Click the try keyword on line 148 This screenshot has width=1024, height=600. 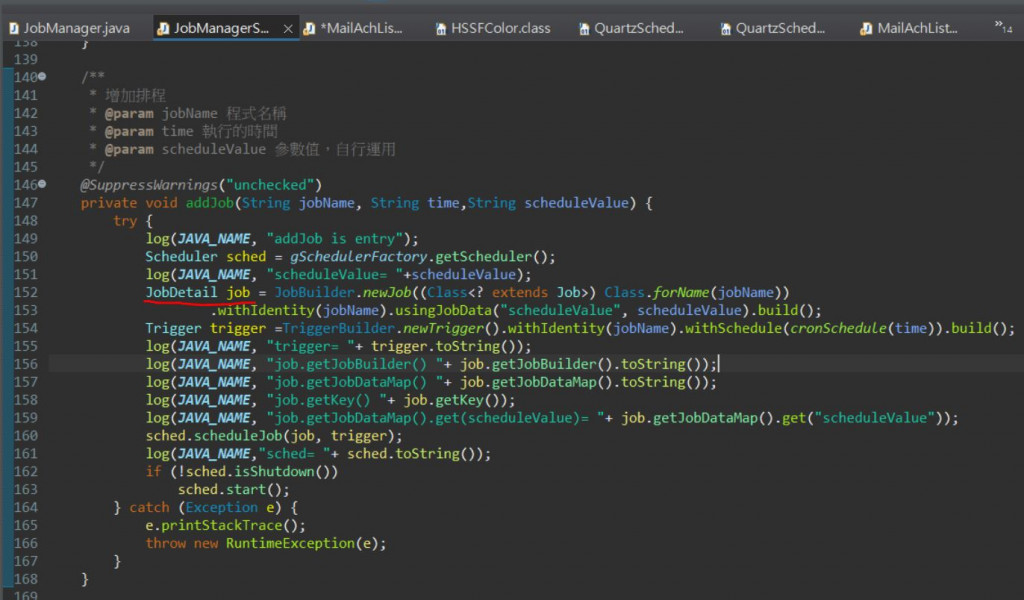(x=125, y=221)
